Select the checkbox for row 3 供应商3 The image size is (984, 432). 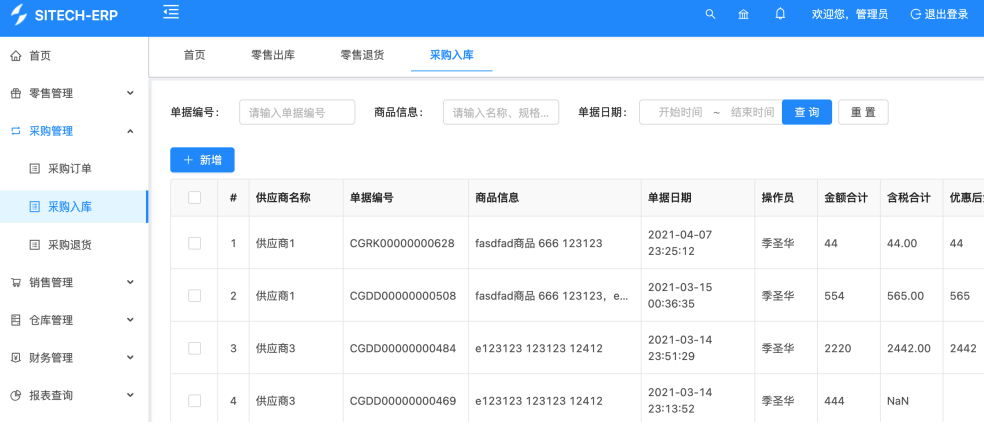(x=195, y=348)
